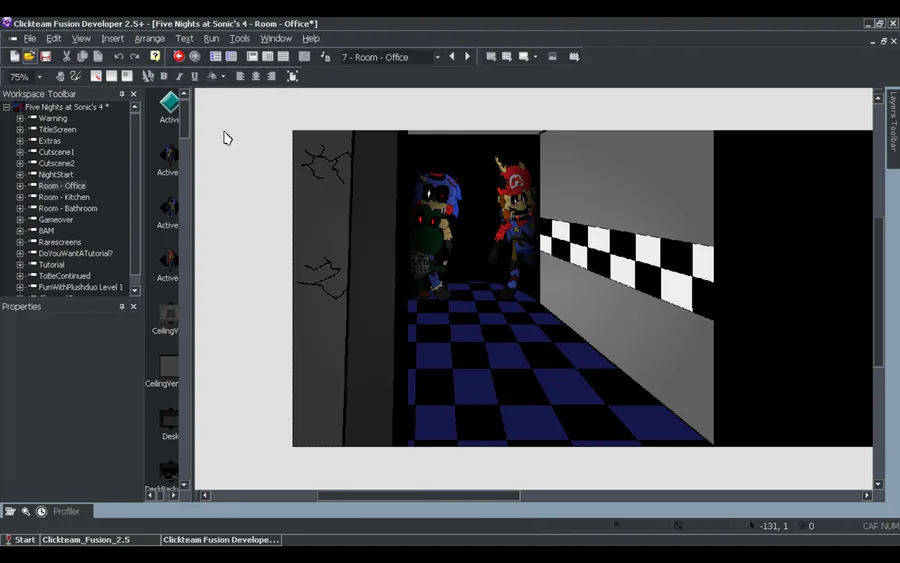Select NightStart frame in tree
Image resolution: width=900 pixels, height=563 pixels.
tap(56, 174)
